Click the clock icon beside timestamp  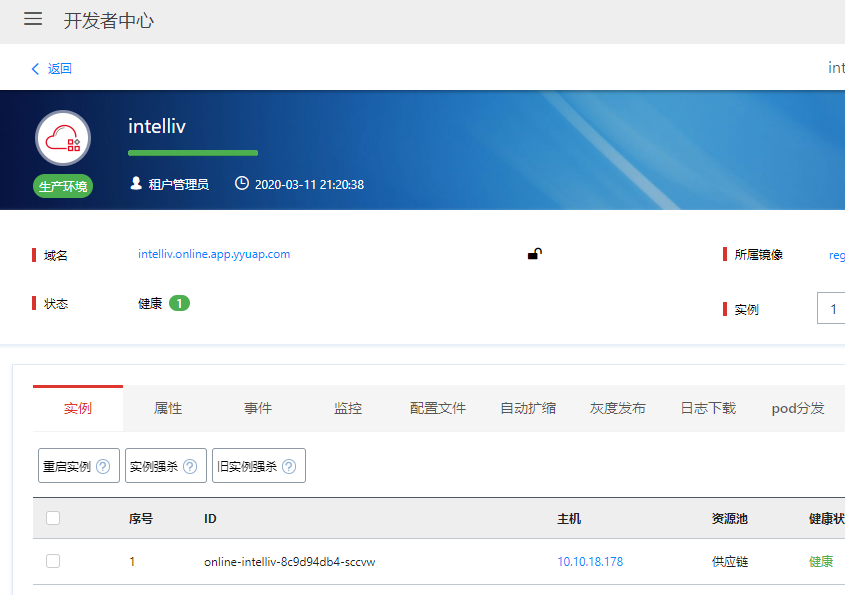241,184
